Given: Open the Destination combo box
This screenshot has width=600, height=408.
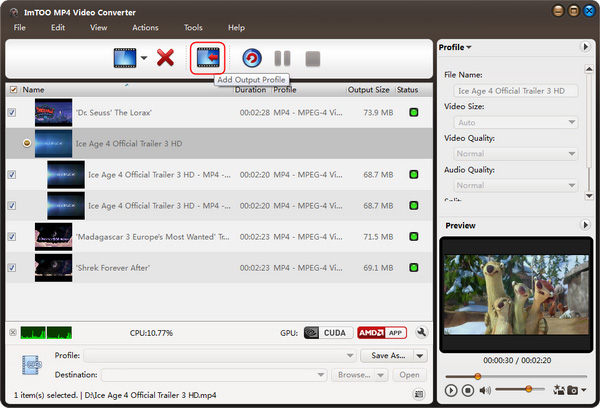Looking at the screenshot, I should pos(214,375).
